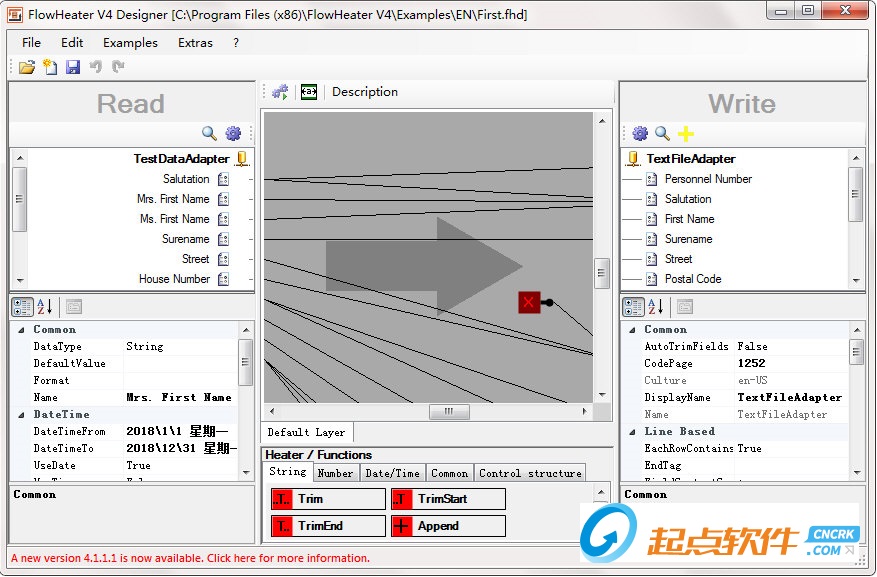Select Street field in Write list

tap(678, 259)
